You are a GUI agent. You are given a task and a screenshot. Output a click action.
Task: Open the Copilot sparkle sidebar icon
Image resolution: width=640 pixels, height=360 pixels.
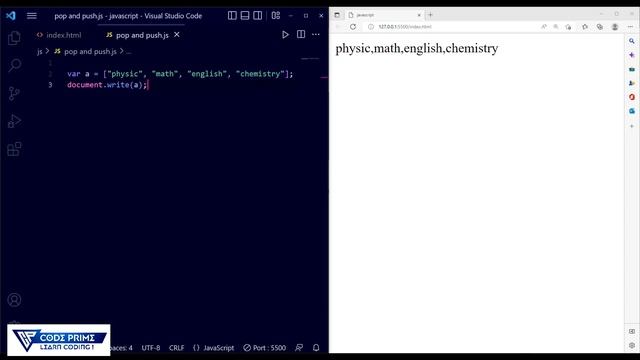631,55
